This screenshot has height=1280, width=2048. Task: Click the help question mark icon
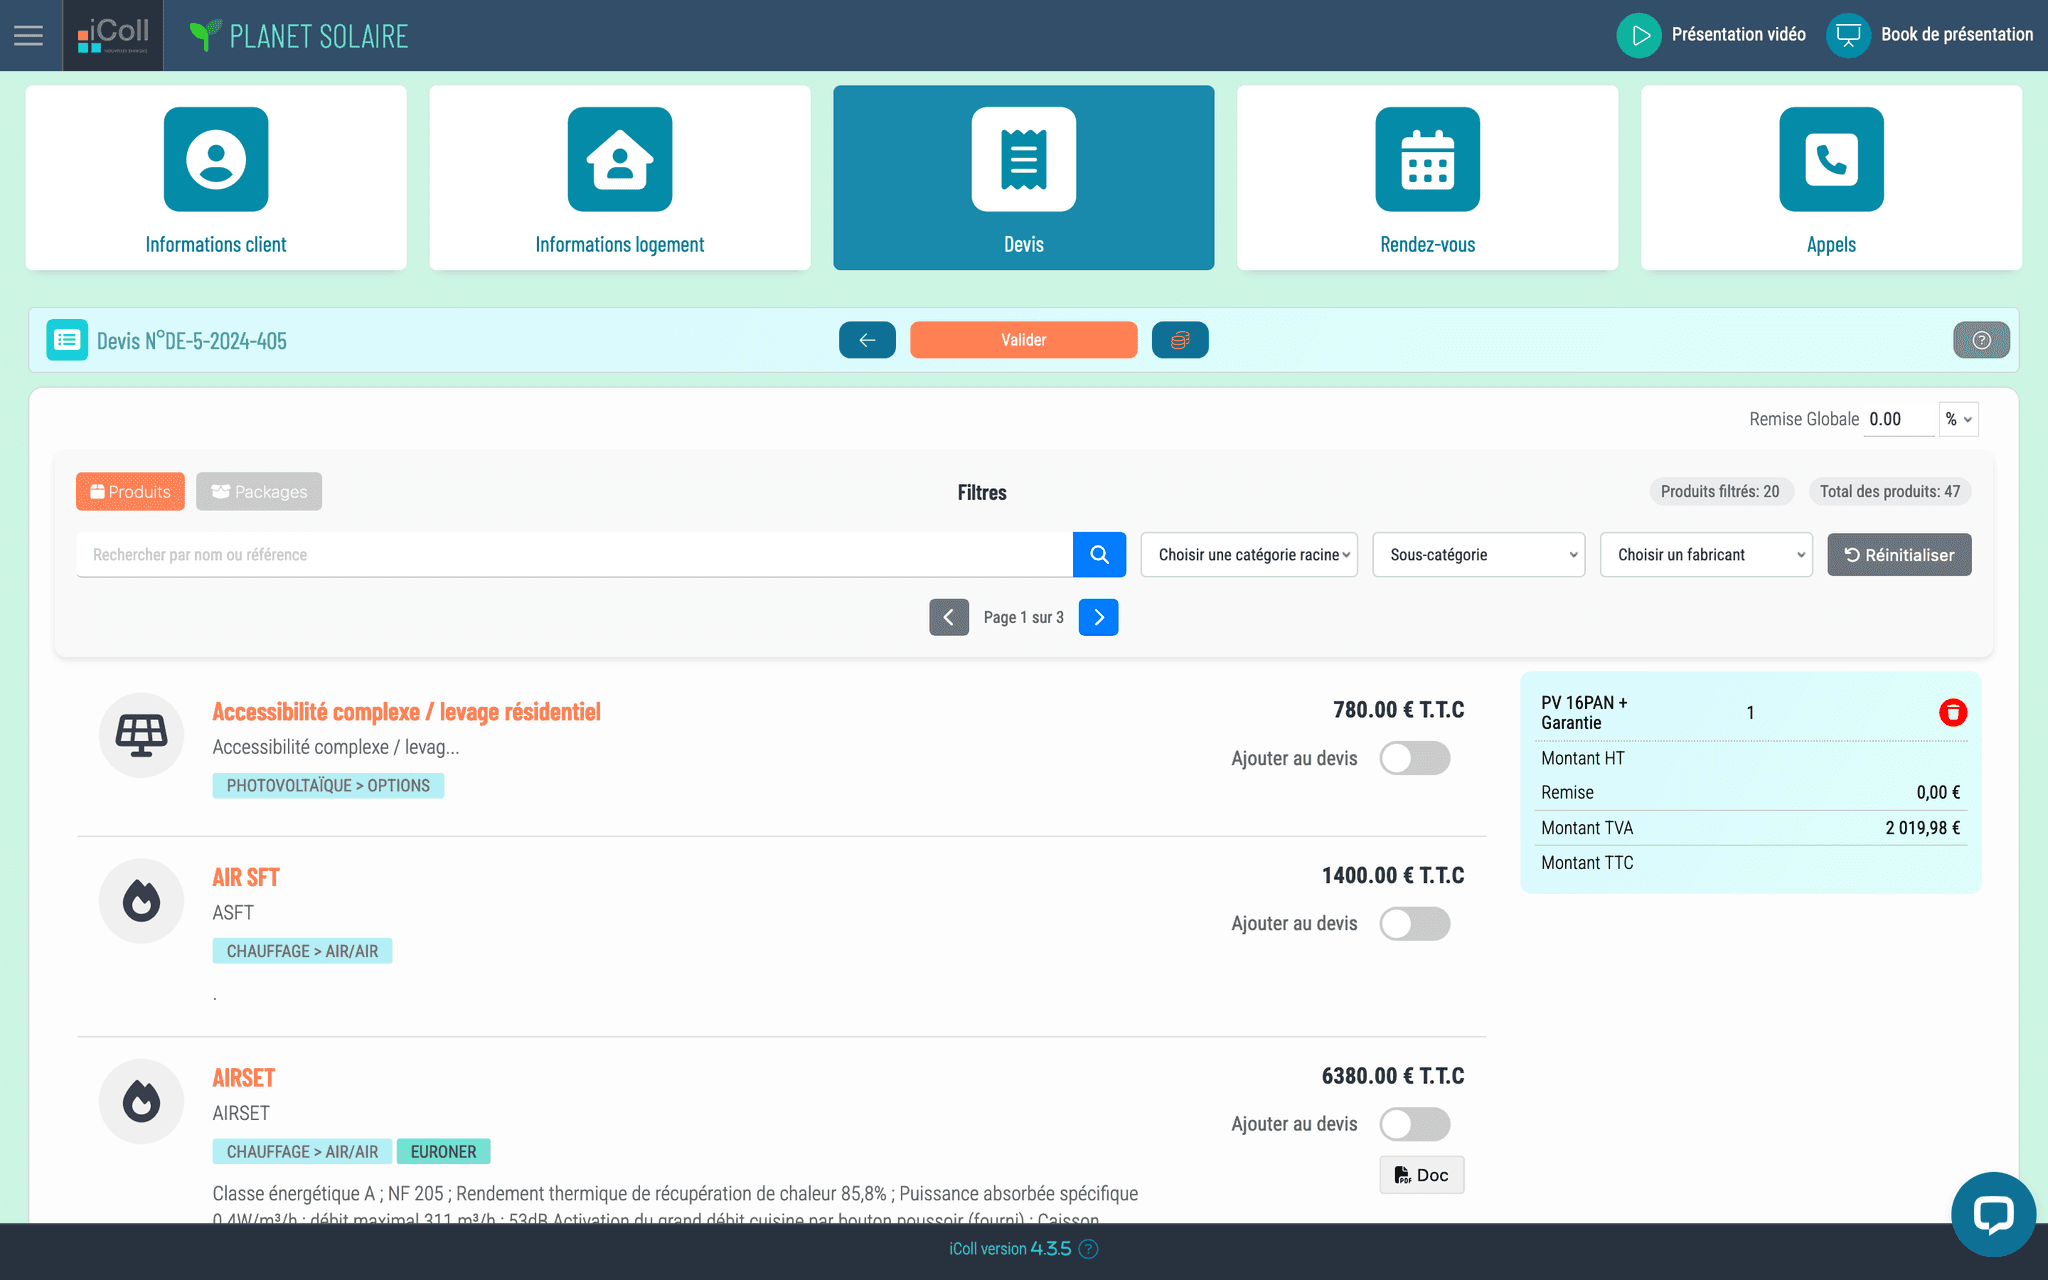1982,341
